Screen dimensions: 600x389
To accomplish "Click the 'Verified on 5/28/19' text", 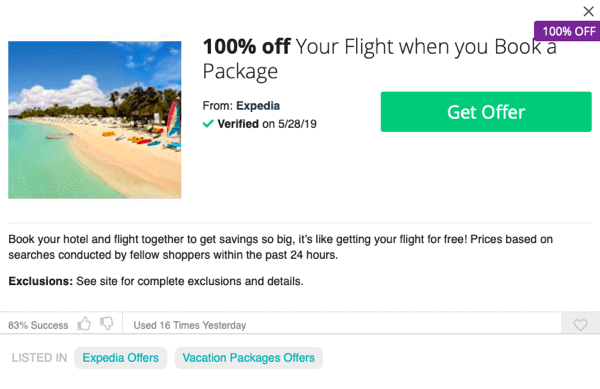I will (x=267, y=124).
